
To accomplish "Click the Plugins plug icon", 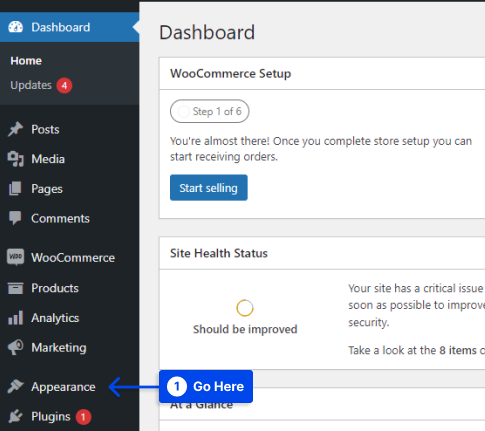I will tap(15, 416).
